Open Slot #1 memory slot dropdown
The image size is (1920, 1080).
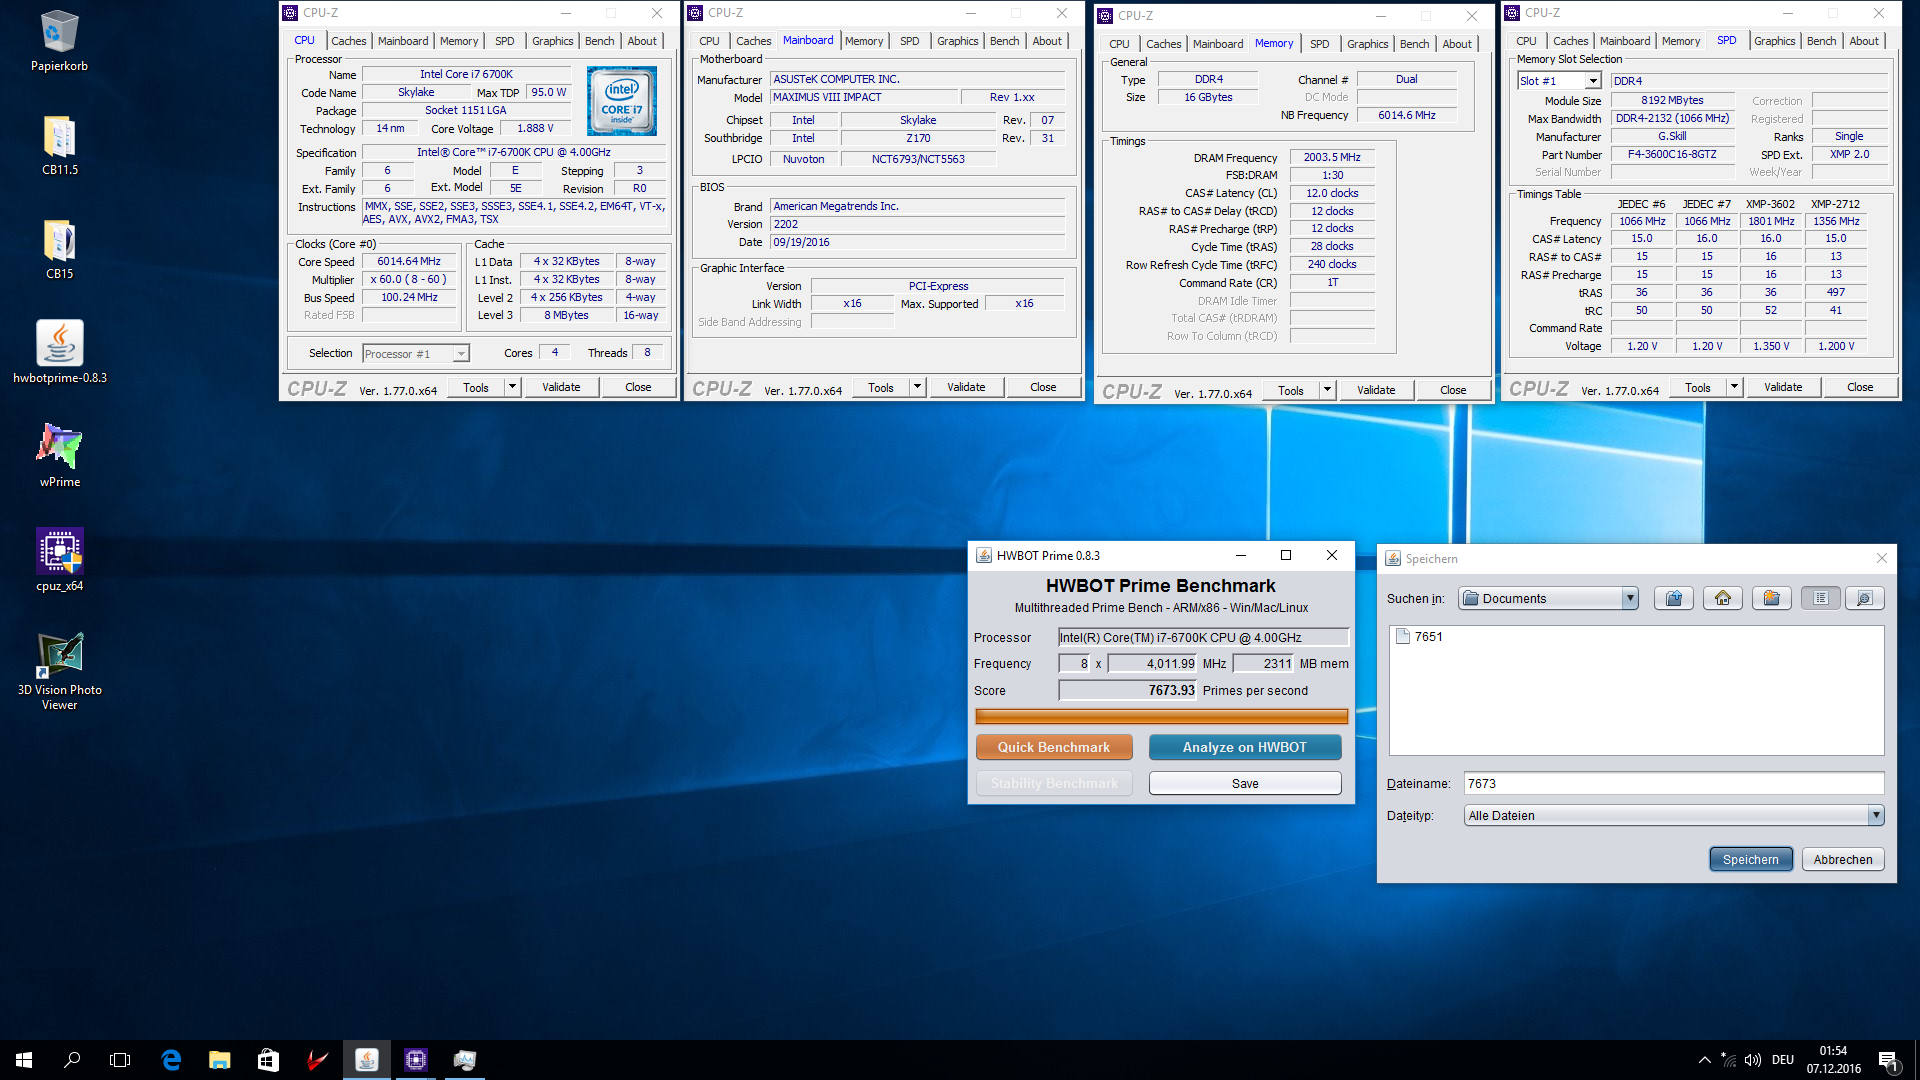1559,81
